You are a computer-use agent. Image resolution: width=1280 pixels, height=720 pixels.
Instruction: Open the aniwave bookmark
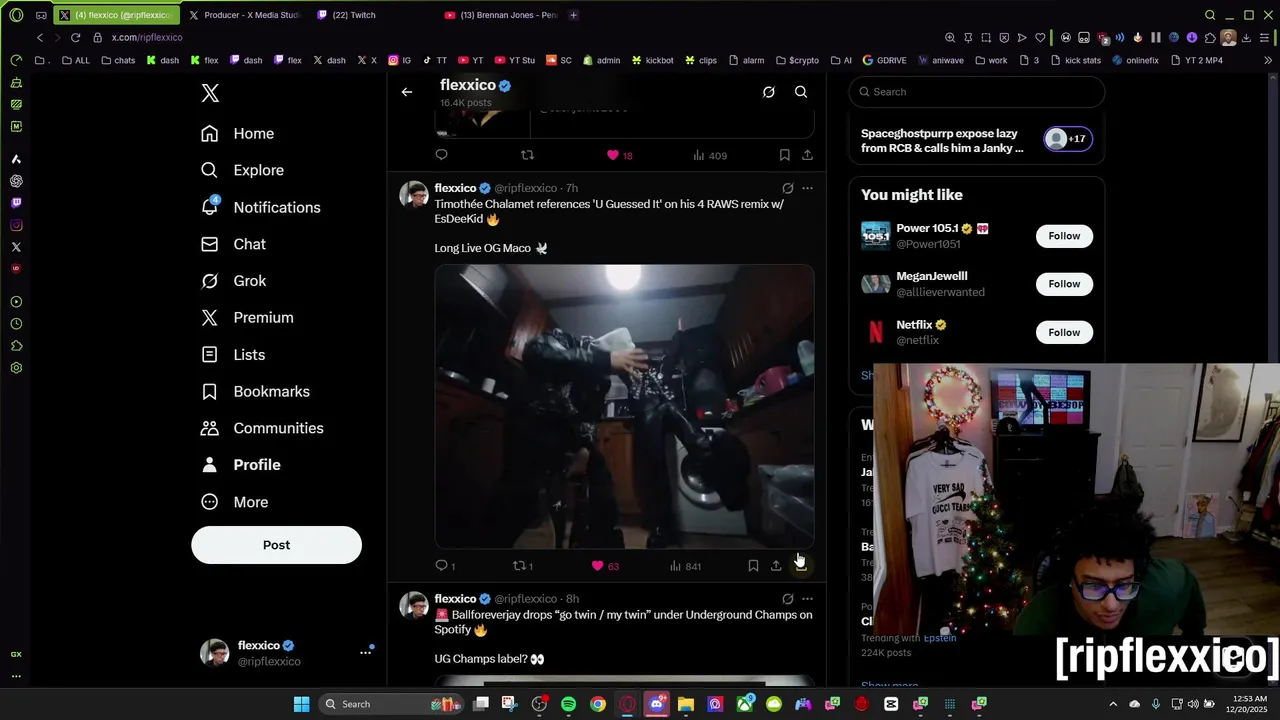click(941, 60)
